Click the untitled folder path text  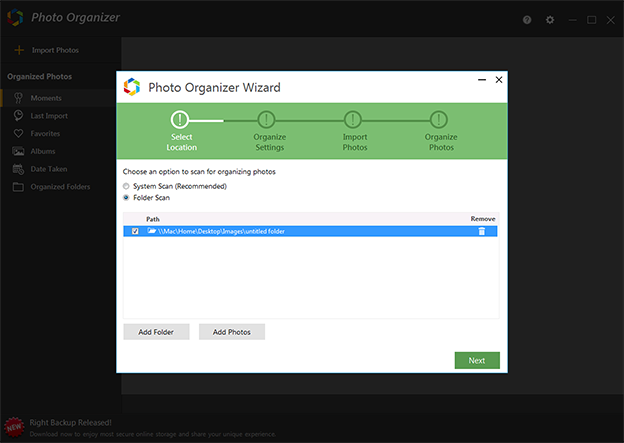pos(221,231)
